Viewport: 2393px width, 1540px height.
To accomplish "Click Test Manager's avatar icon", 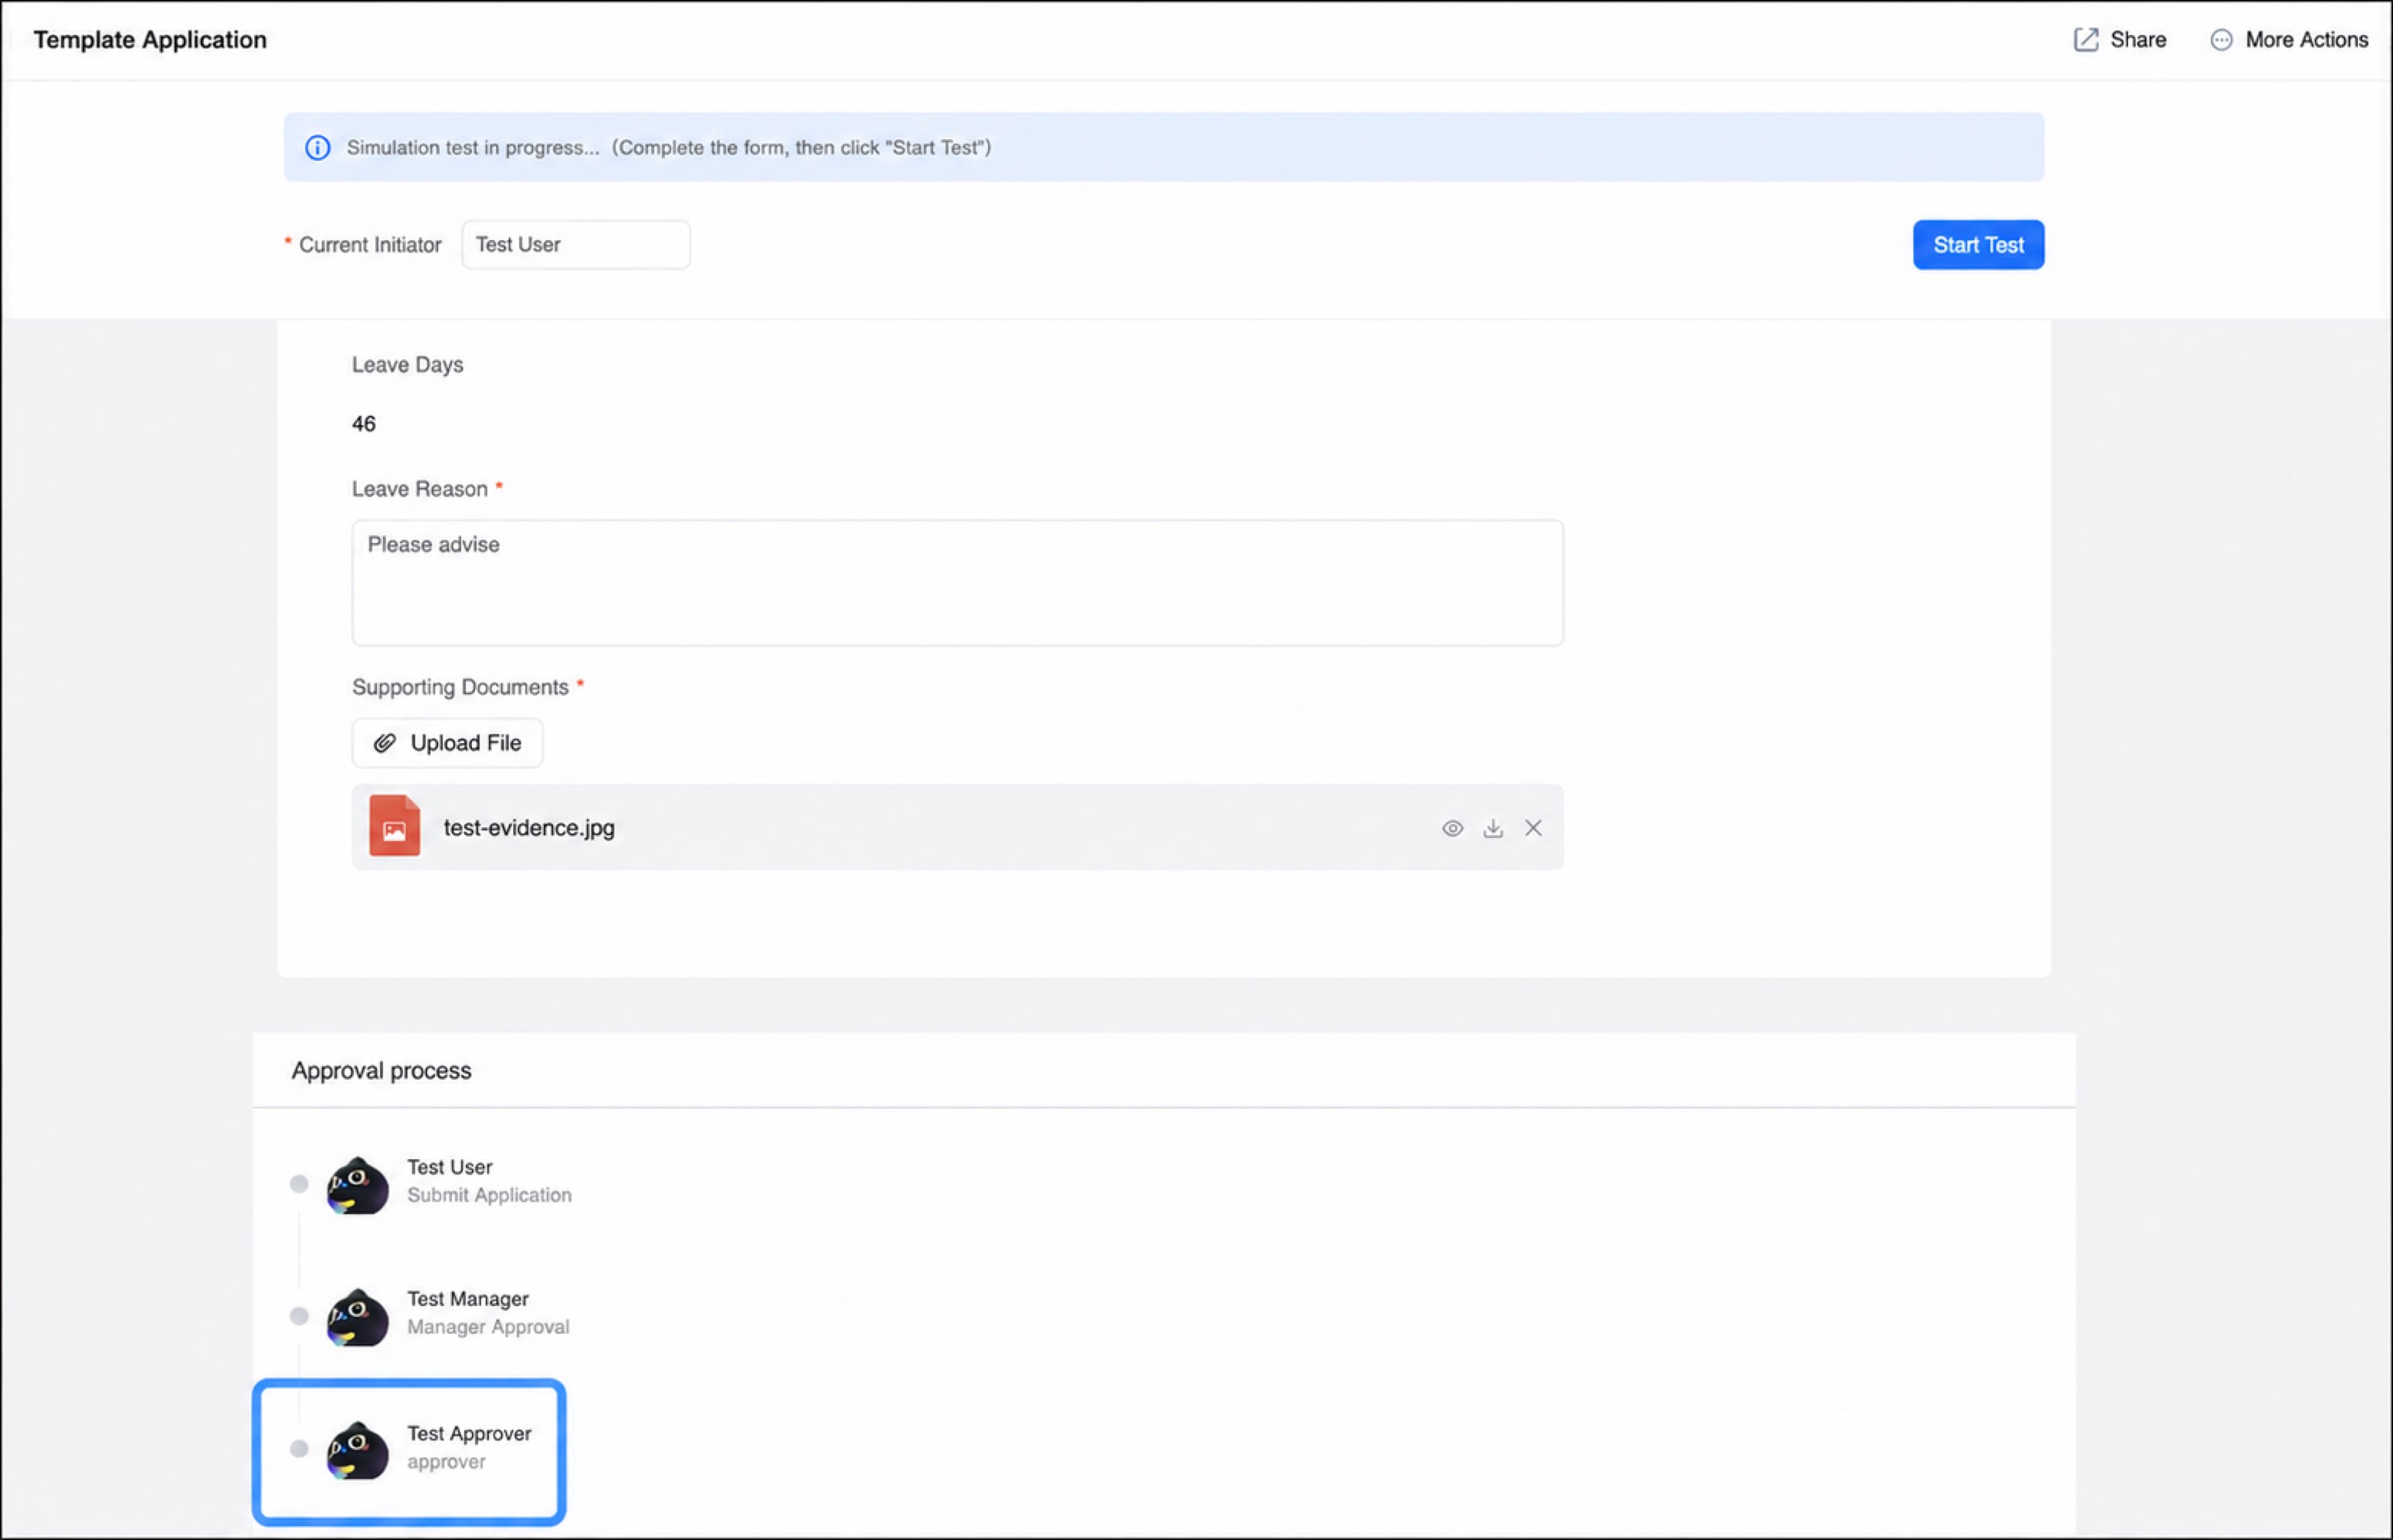I will (358, 1317).
